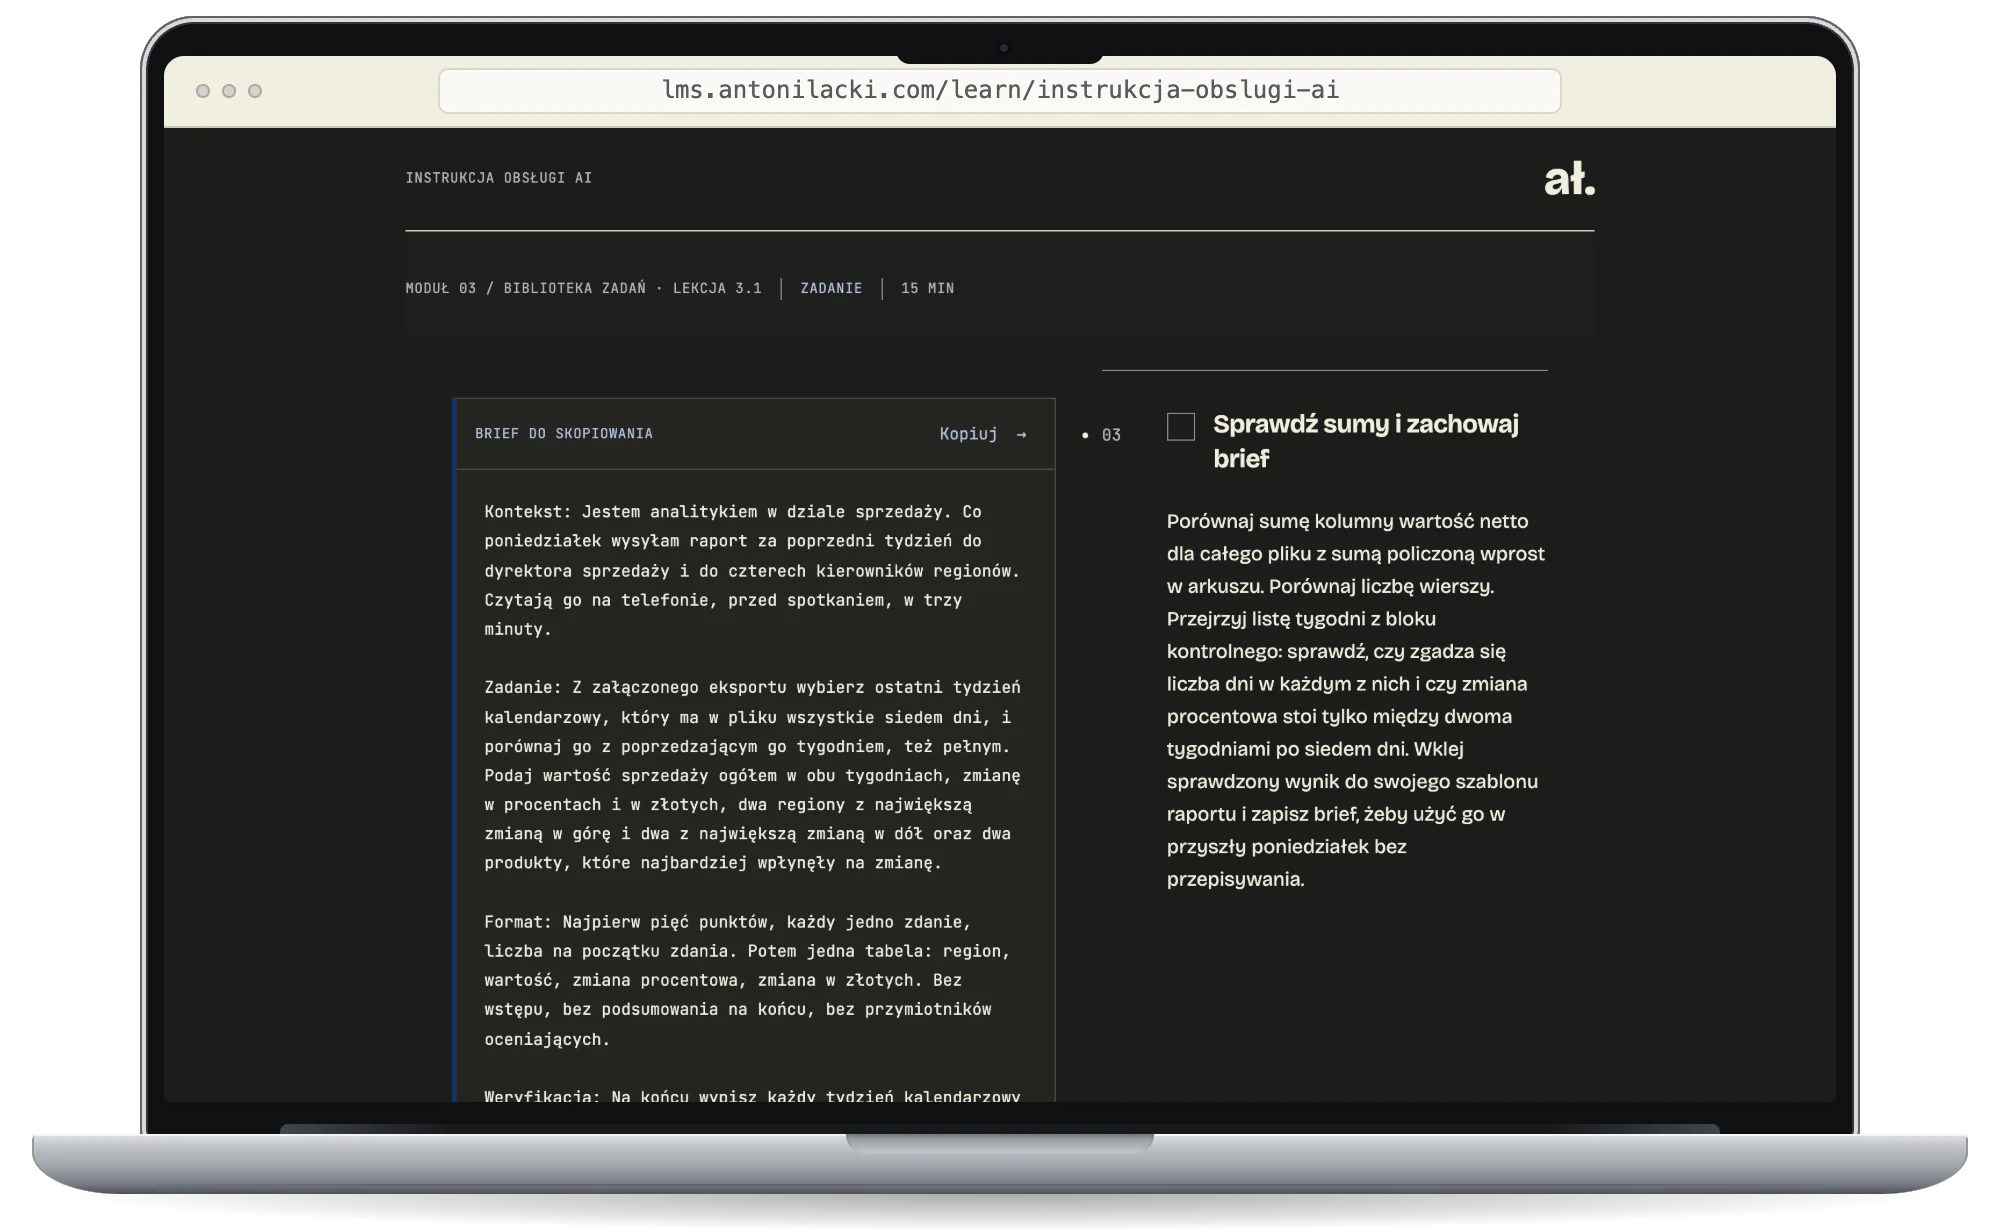Click the 'MODUŁ 03 / BIBLIOTEKA ZADAŃ' breadcrumb

pos(526,288)
